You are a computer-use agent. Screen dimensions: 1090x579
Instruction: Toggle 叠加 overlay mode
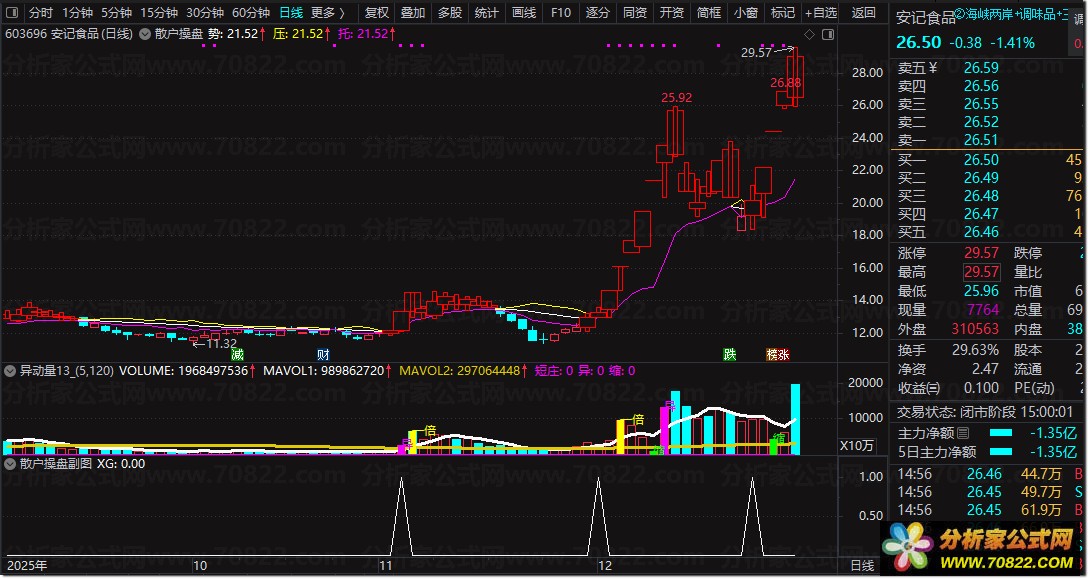pyautogui.click(x=412, y=13)
